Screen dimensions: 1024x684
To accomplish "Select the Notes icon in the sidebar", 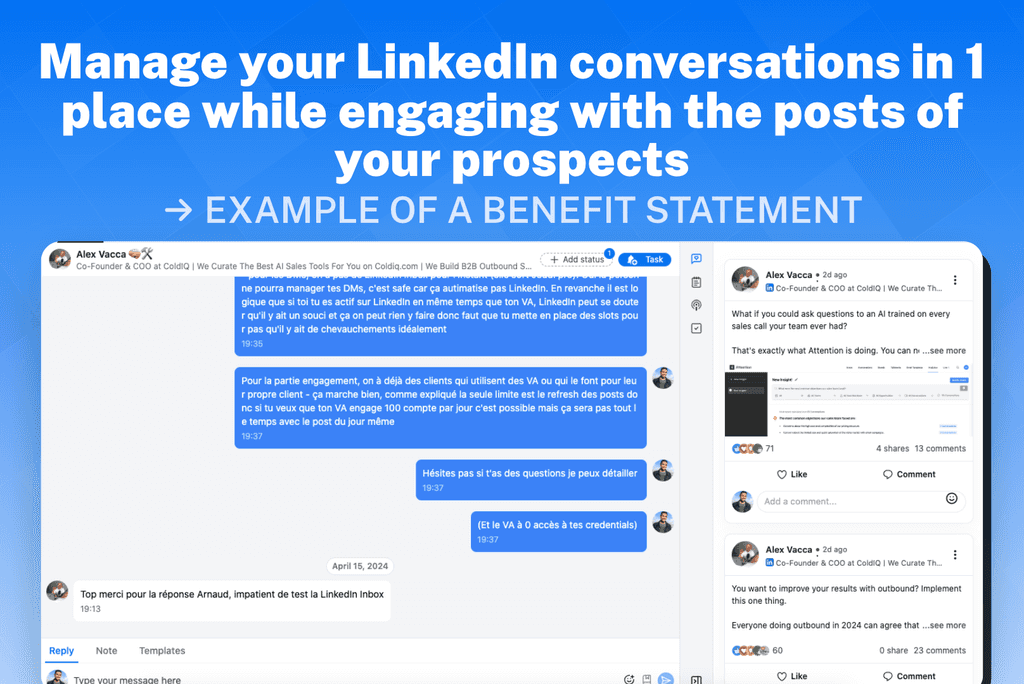I will coord(697,282).
